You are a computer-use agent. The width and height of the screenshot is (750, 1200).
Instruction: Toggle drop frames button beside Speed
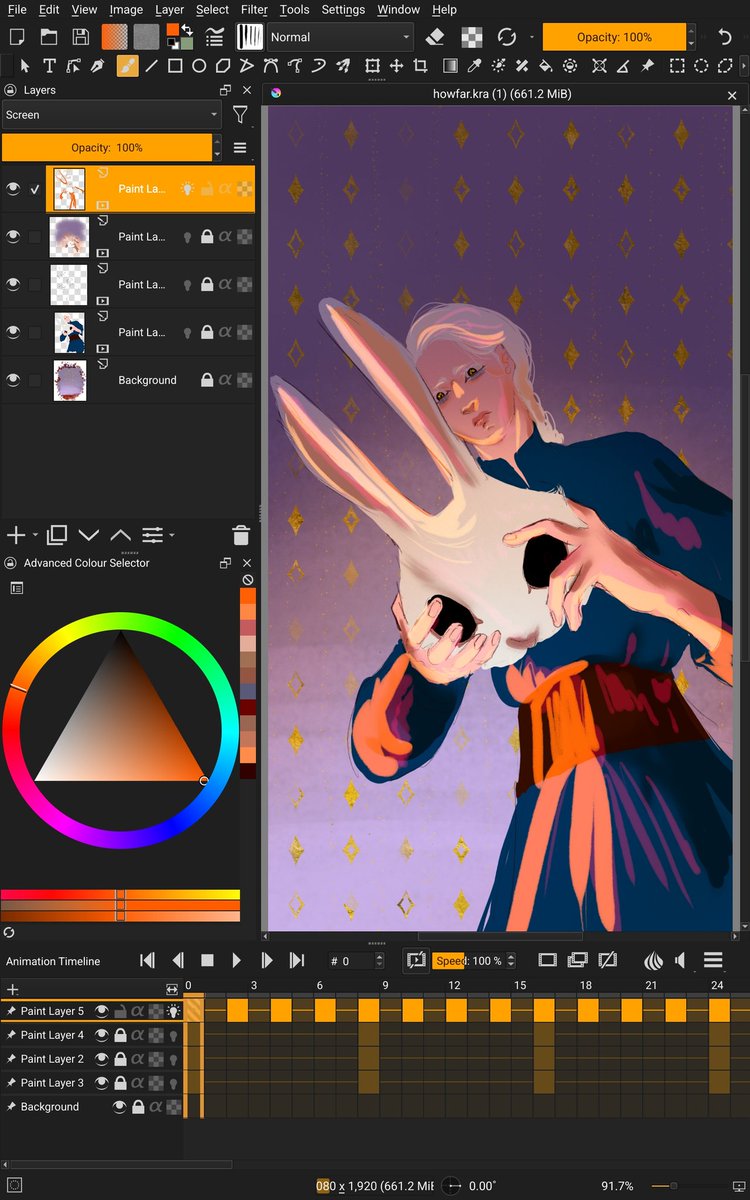tap(416, 960)
